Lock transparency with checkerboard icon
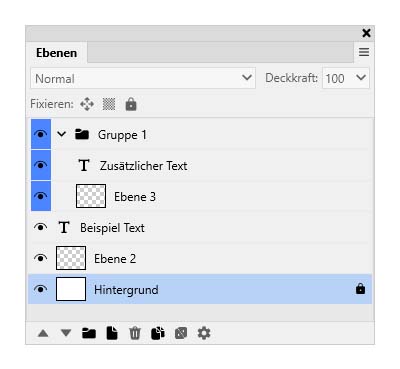The width and height of the screenshot is (400, 369). point(109,104)
